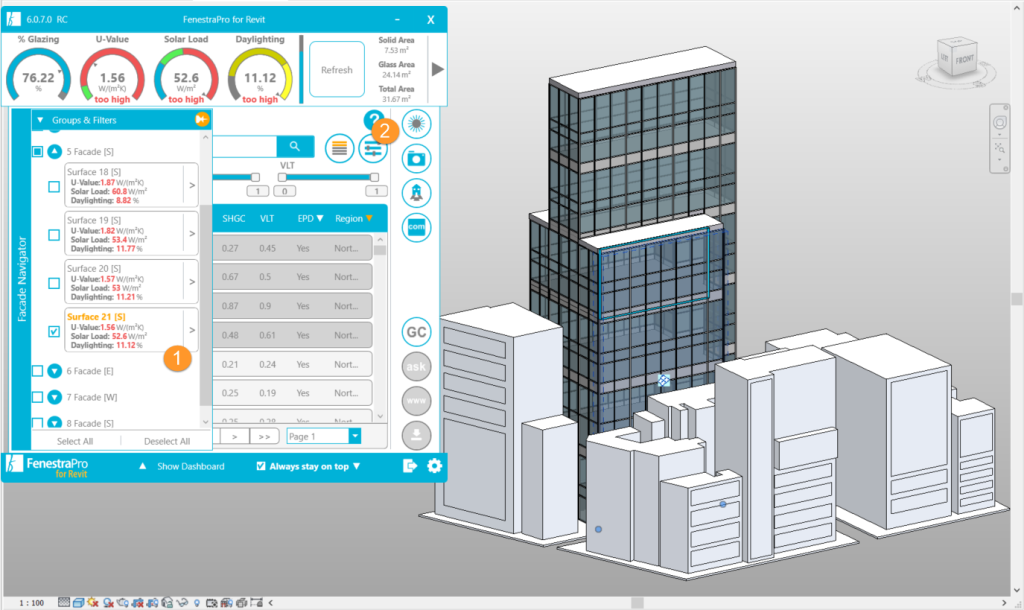Check the Surface 18 [S] checkbox
This screenshot has height=610, width=1024.
[x=54, y=187]
